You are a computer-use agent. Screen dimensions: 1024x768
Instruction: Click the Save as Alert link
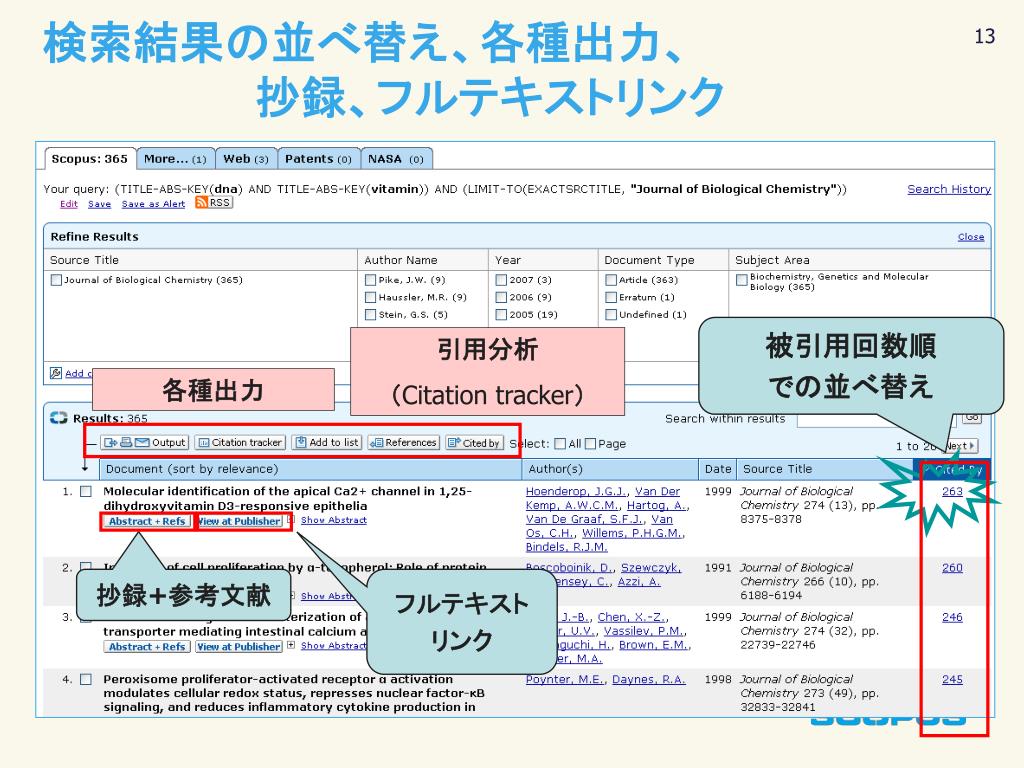[153, 204]
